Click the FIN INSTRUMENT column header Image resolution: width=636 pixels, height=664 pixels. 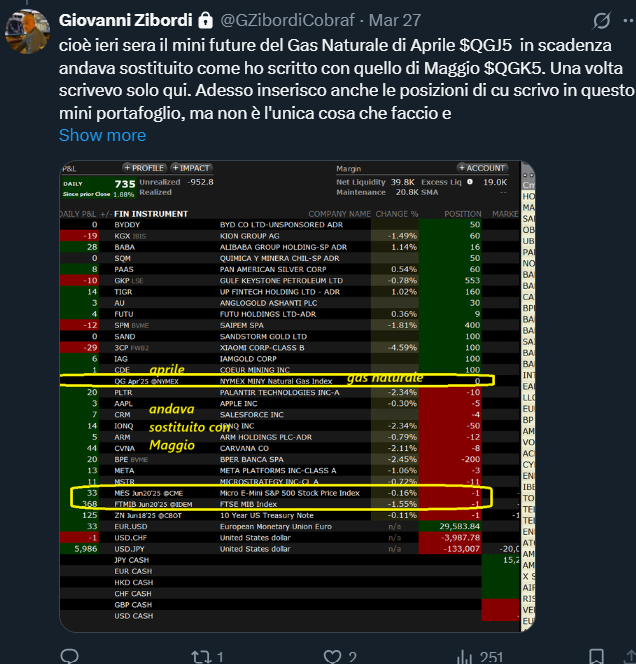point(151,213)
